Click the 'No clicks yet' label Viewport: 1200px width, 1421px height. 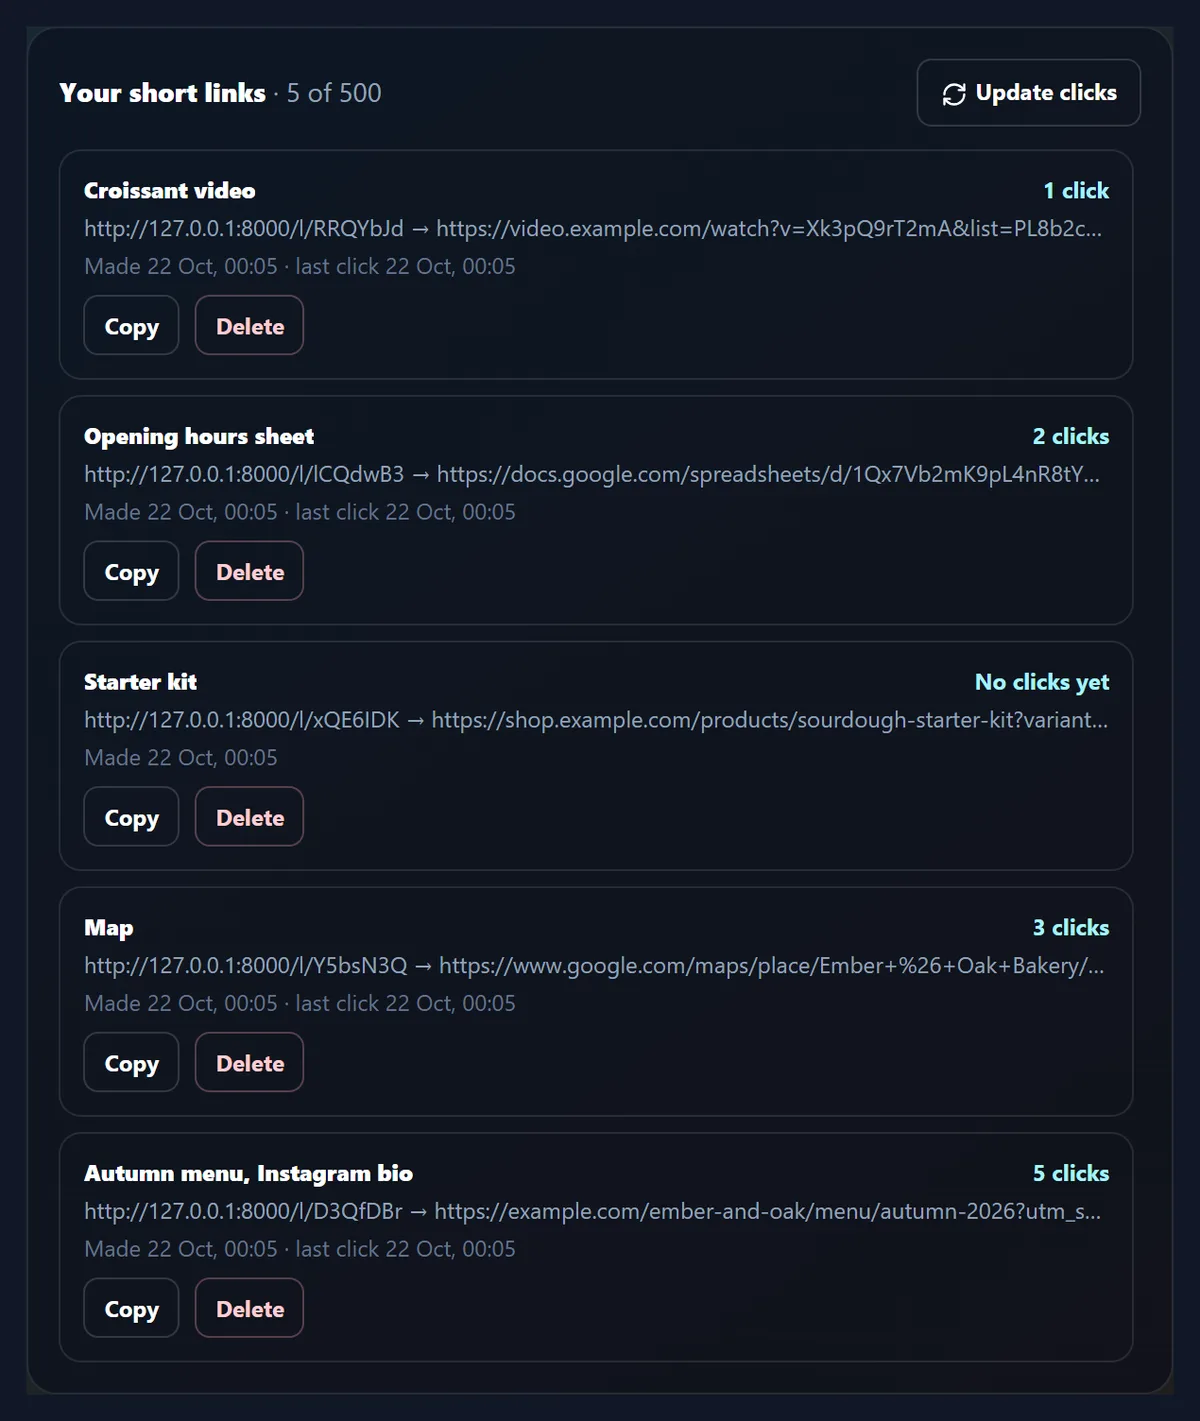(x=1042, y=682)
